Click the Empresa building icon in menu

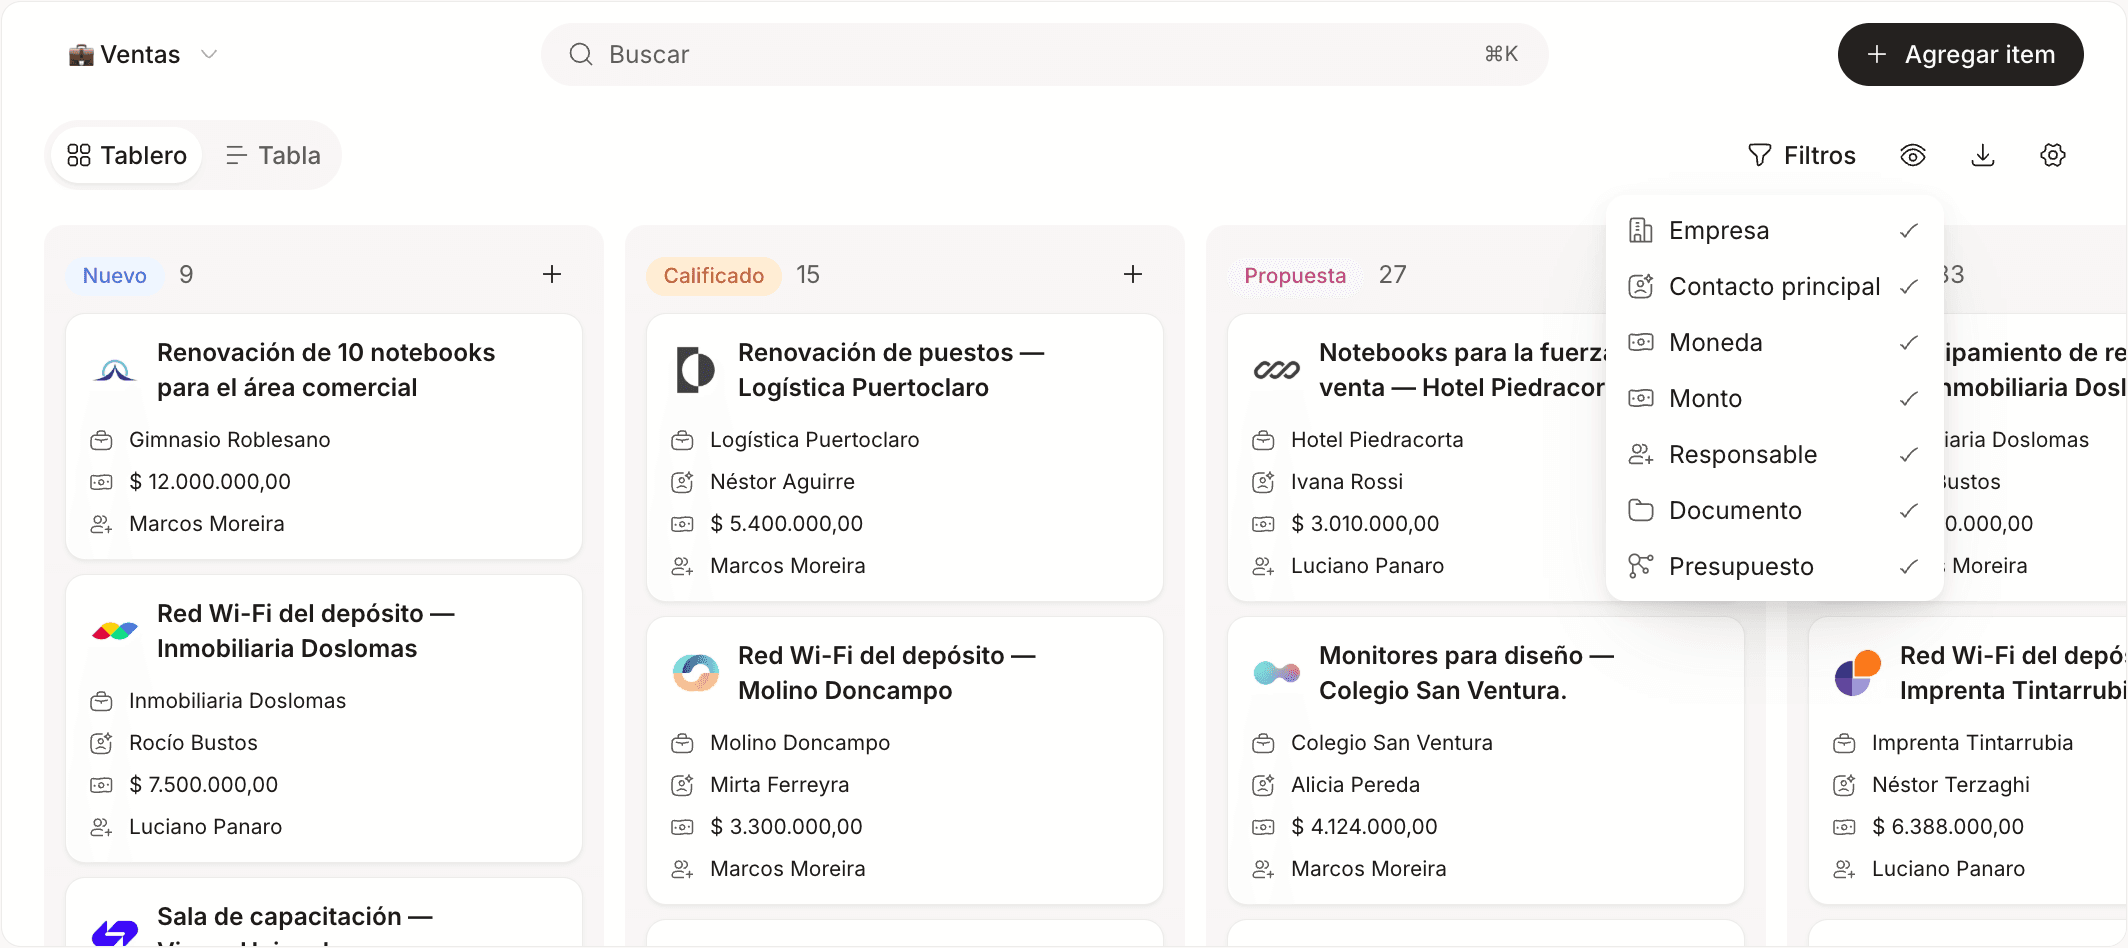1641,230
